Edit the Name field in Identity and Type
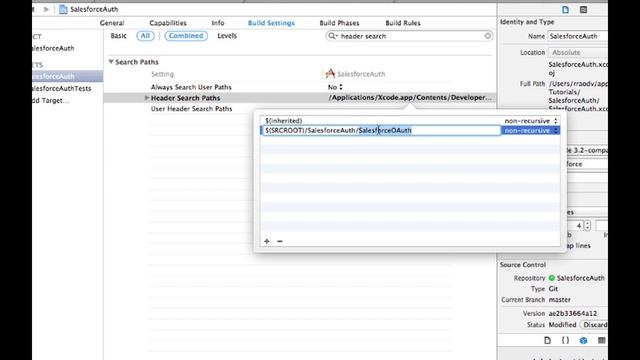Screen dimensions: 640x360 click(x=577, y=36)
